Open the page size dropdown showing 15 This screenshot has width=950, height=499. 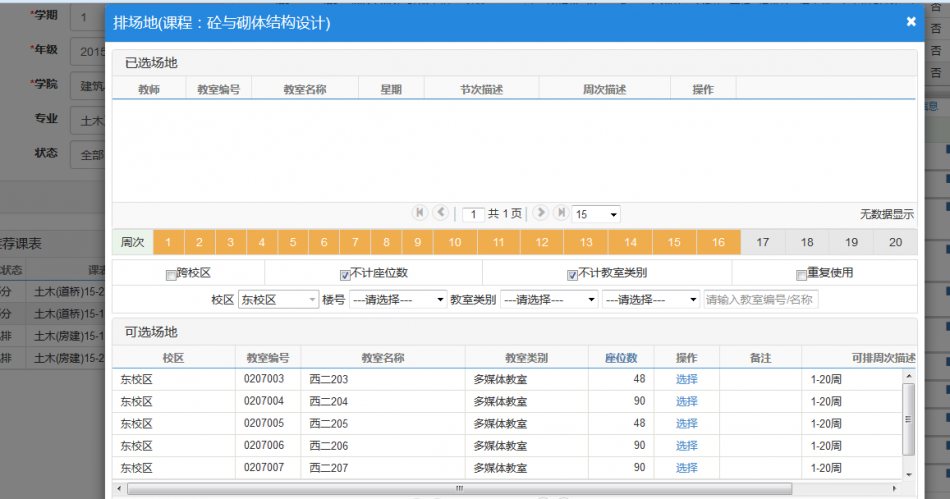(x=596, y=214)
